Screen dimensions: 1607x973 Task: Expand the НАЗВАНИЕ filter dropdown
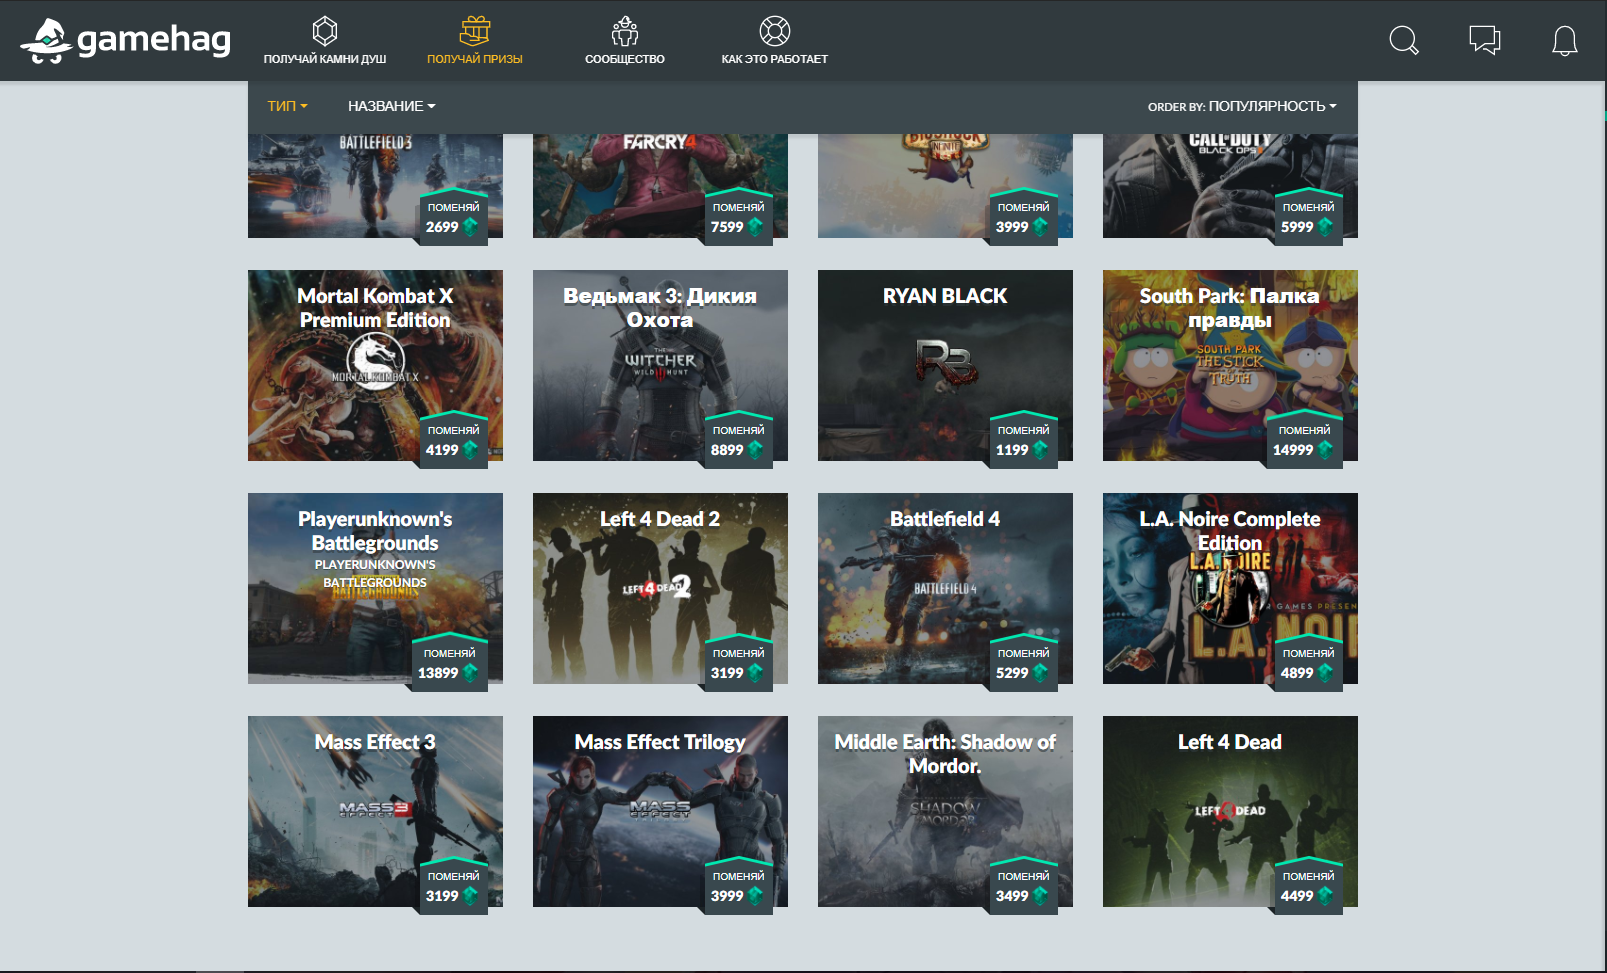pyautogui.click(x=392, y=106)
